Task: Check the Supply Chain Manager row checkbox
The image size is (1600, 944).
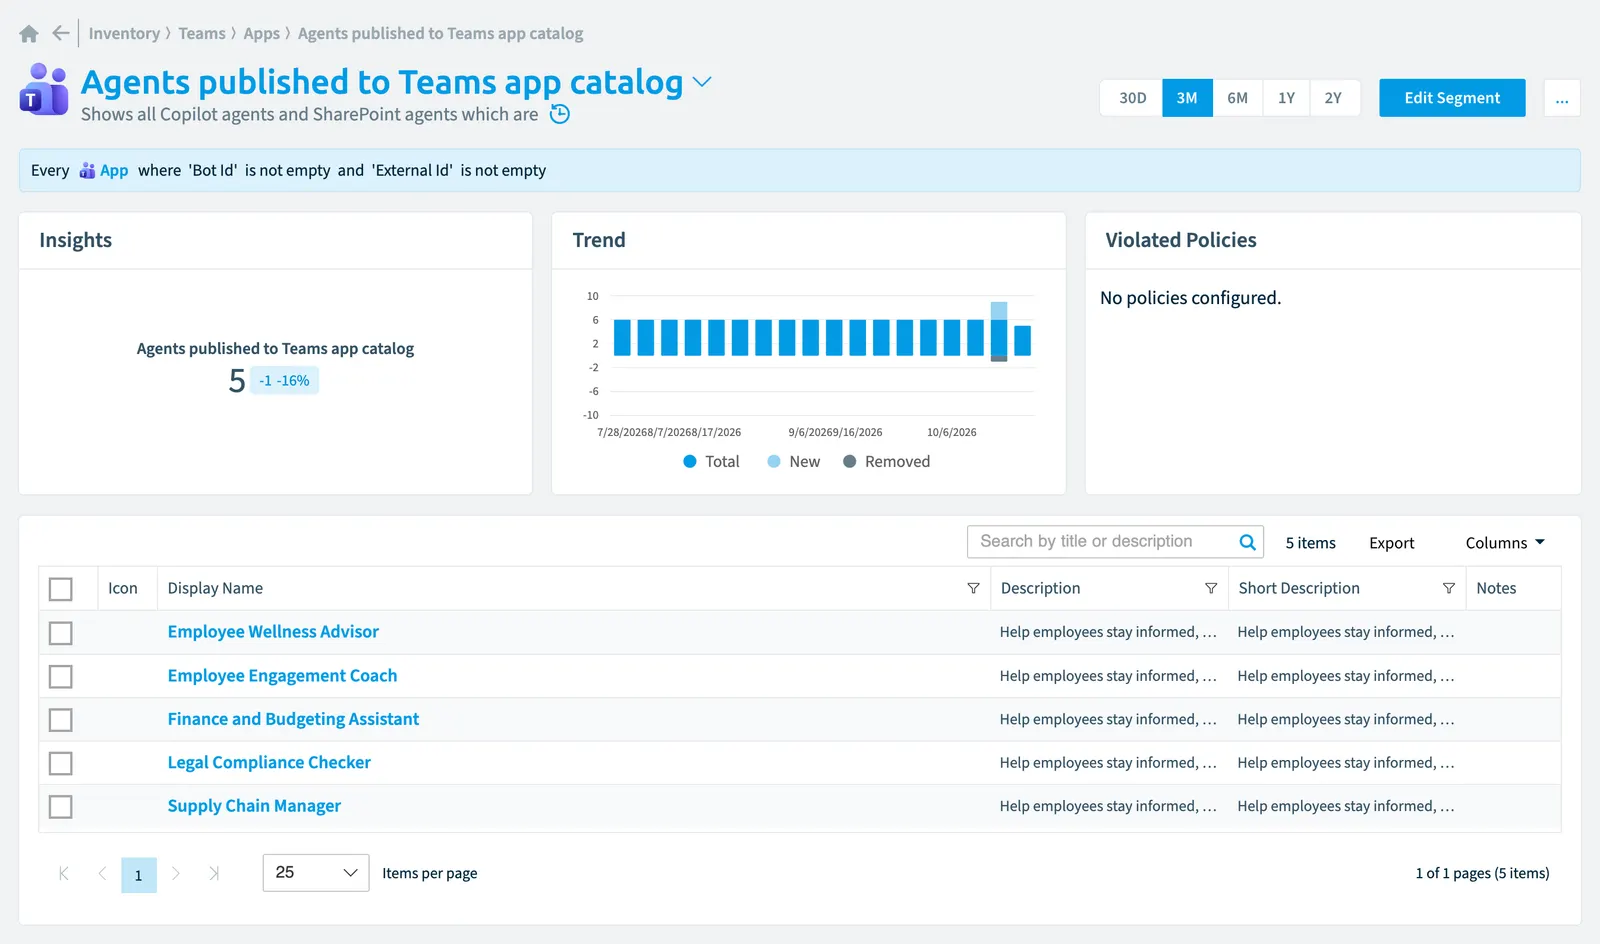Action: [x=61, y=807]
